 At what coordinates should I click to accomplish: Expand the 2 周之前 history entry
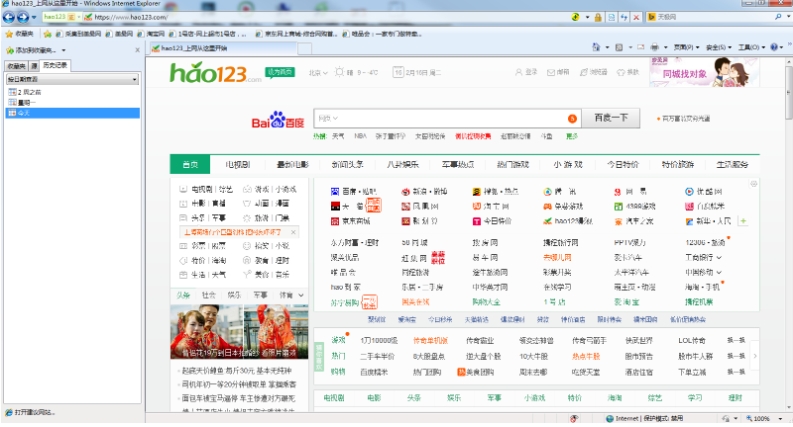(25, 92)
